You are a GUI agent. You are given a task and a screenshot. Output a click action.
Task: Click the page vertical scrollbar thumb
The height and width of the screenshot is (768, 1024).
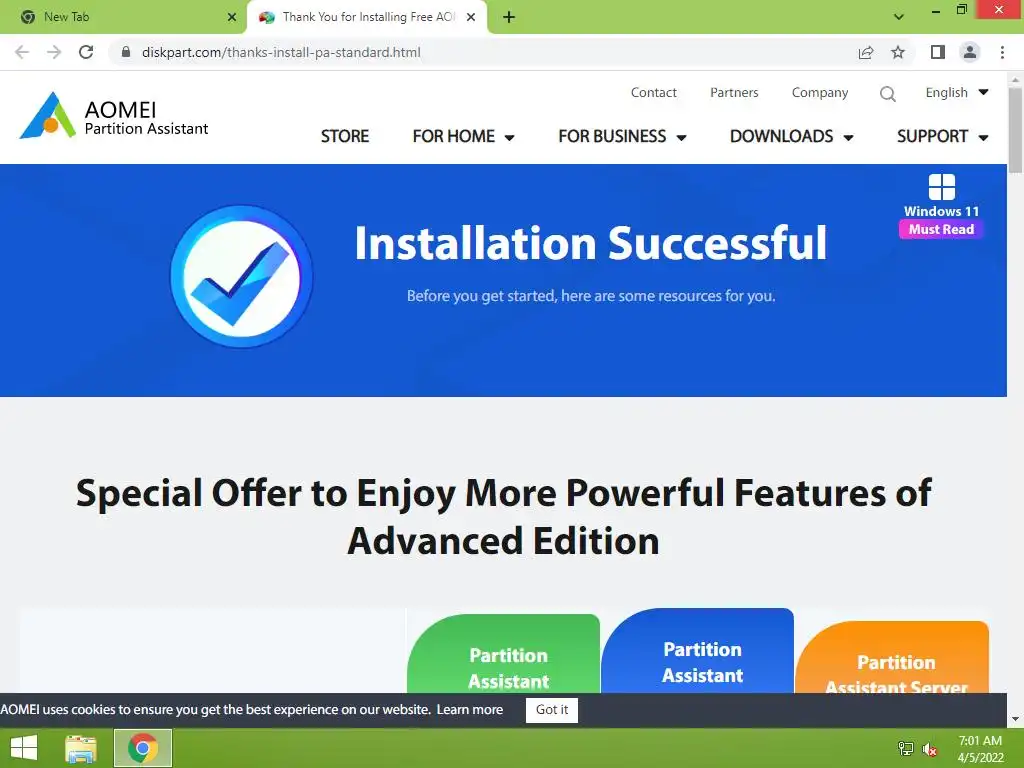[x=1015, y=130]
